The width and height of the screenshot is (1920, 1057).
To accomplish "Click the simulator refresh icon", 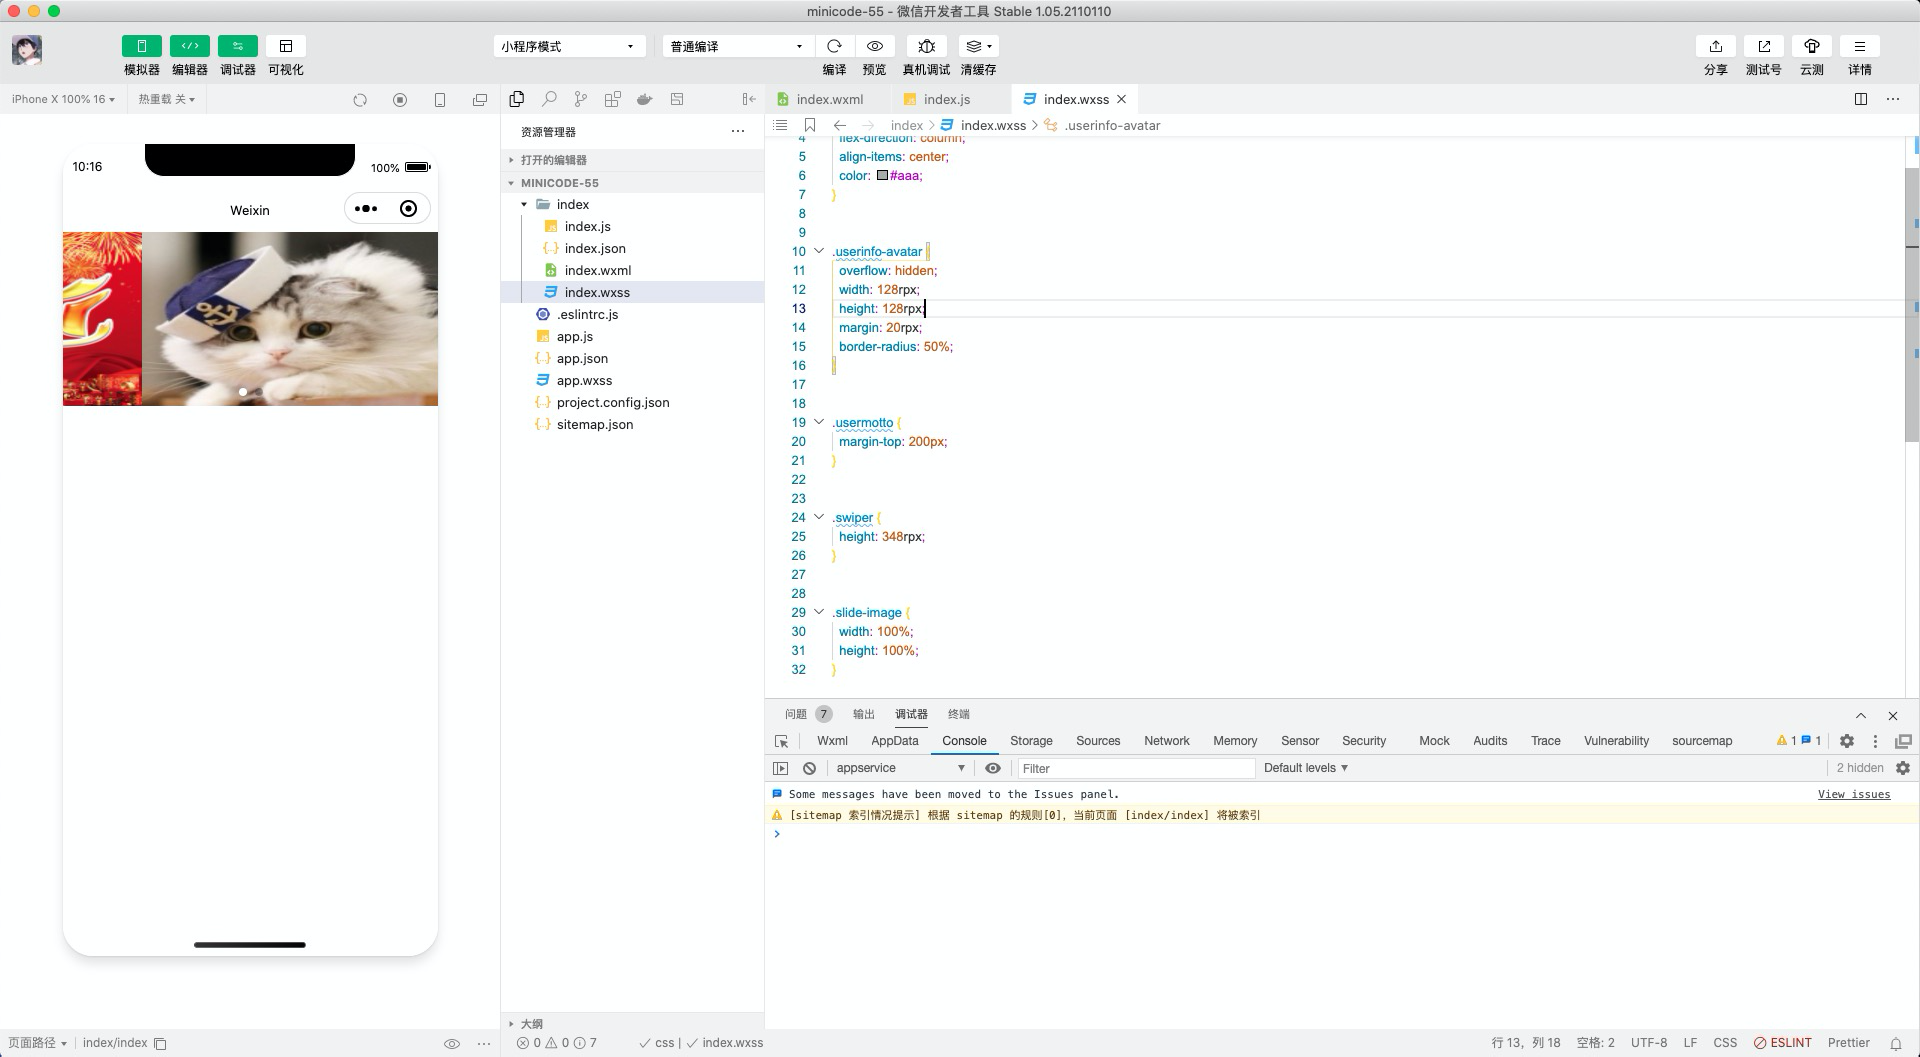I will [x=360, y=100].
